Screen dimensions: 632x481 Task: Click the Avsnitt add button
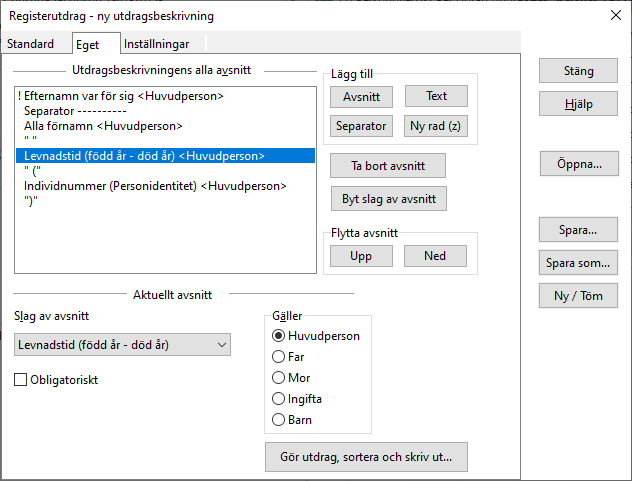(x=361, y=97)
